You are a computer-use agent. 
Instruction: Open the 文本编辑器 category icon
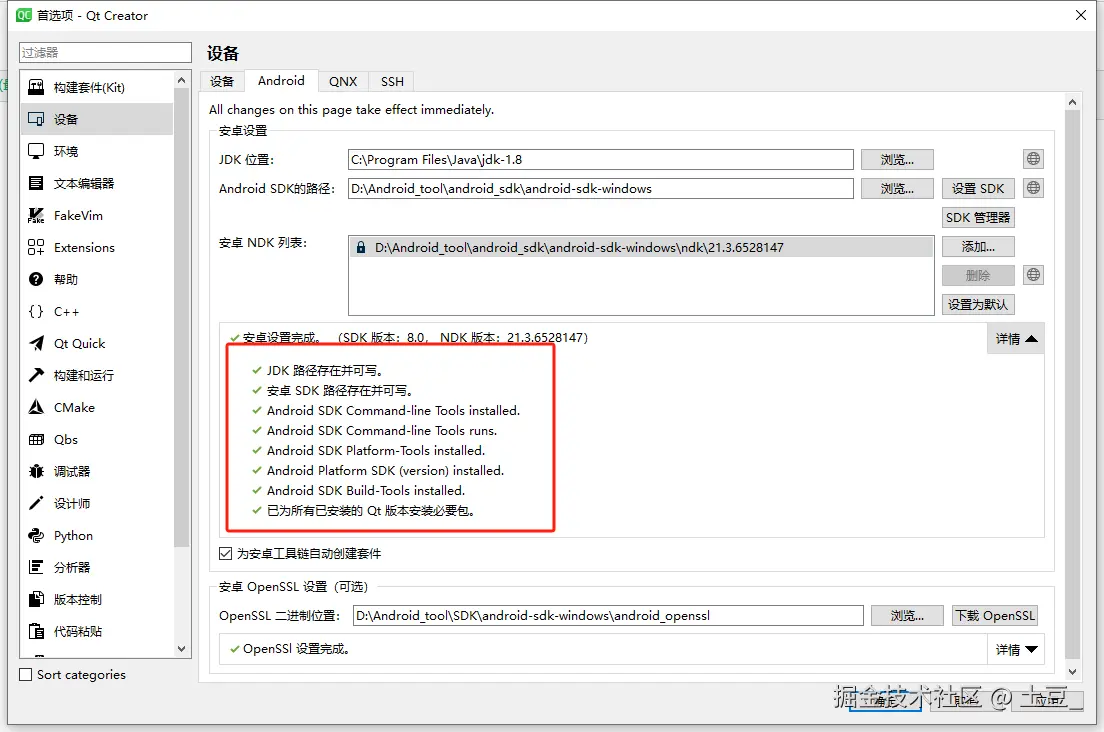point(36,183)
